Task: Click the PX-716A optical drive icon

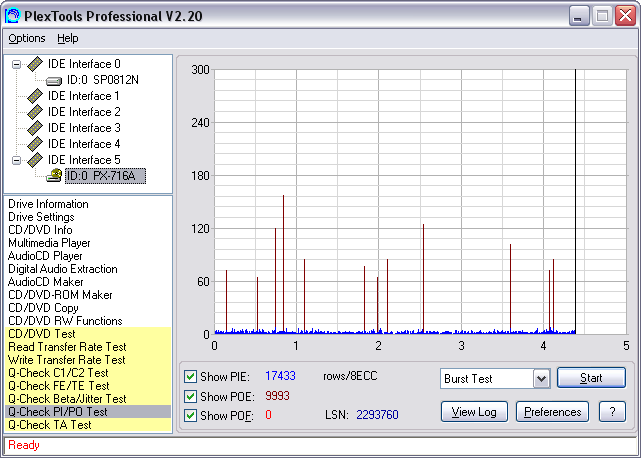Action: [x=54, y=175]
